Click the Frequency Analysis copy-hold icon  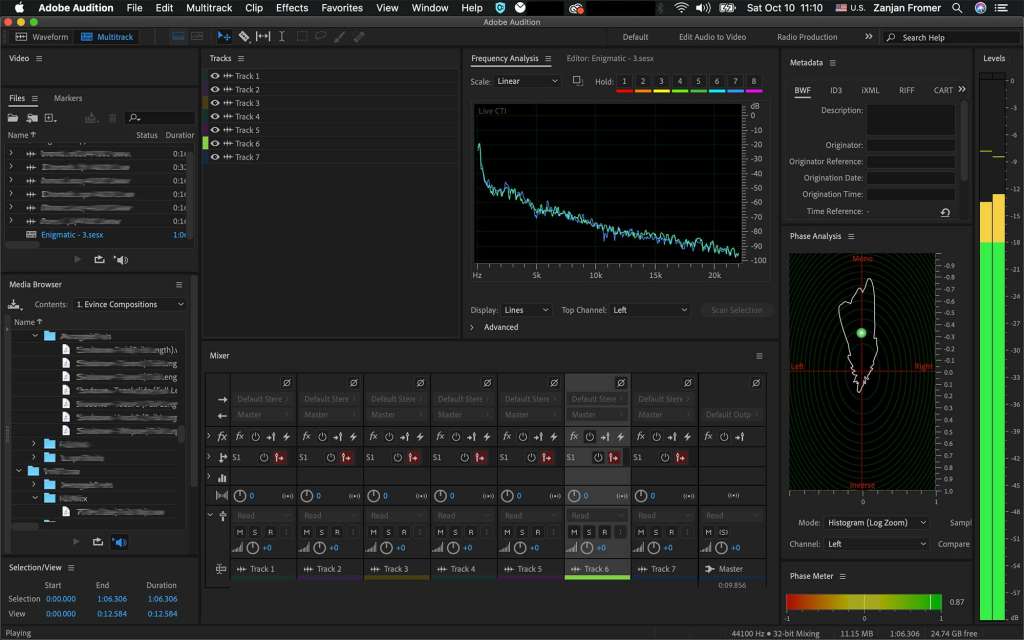click(577, 81)
